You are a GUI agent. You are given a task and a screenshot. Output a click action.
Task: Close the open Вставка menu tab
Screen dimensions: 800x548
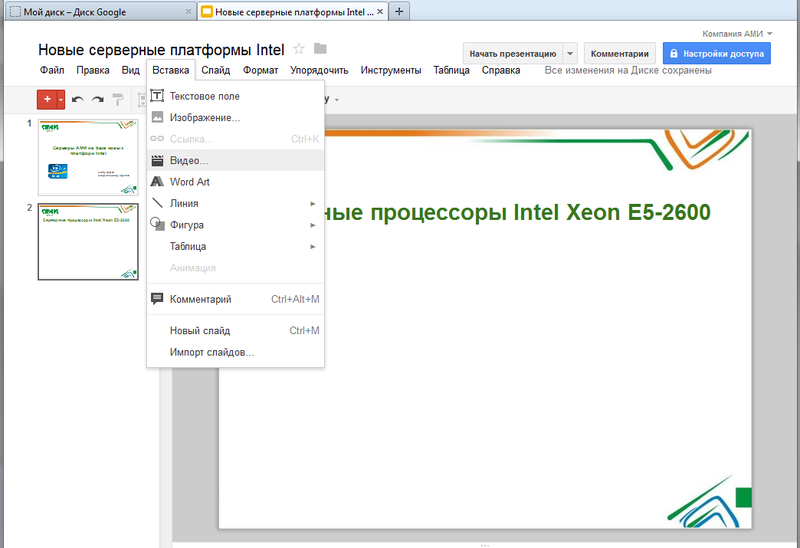click(x=171, y=70)
